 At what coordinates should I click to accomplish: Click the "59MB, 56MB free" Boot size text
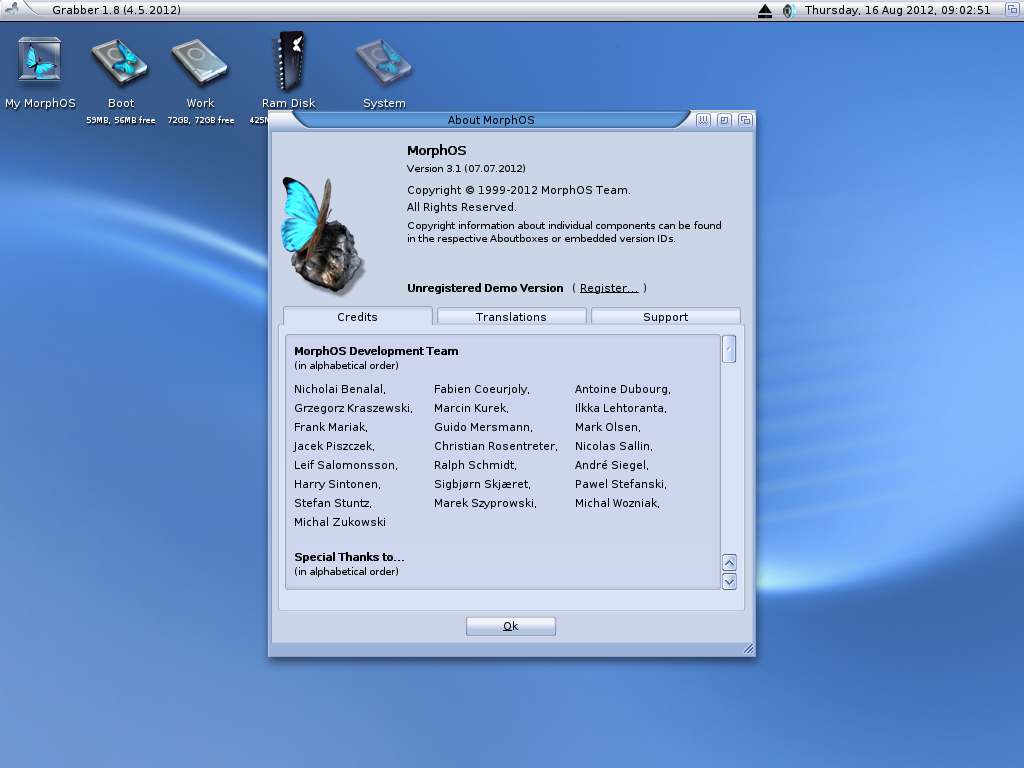click(x=121, y=120)
